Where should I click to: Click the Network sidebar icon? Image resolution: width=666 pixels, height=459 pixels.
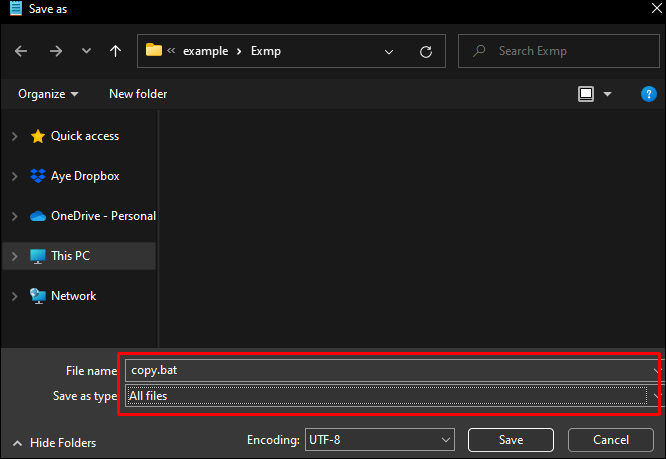pos(38,296)
